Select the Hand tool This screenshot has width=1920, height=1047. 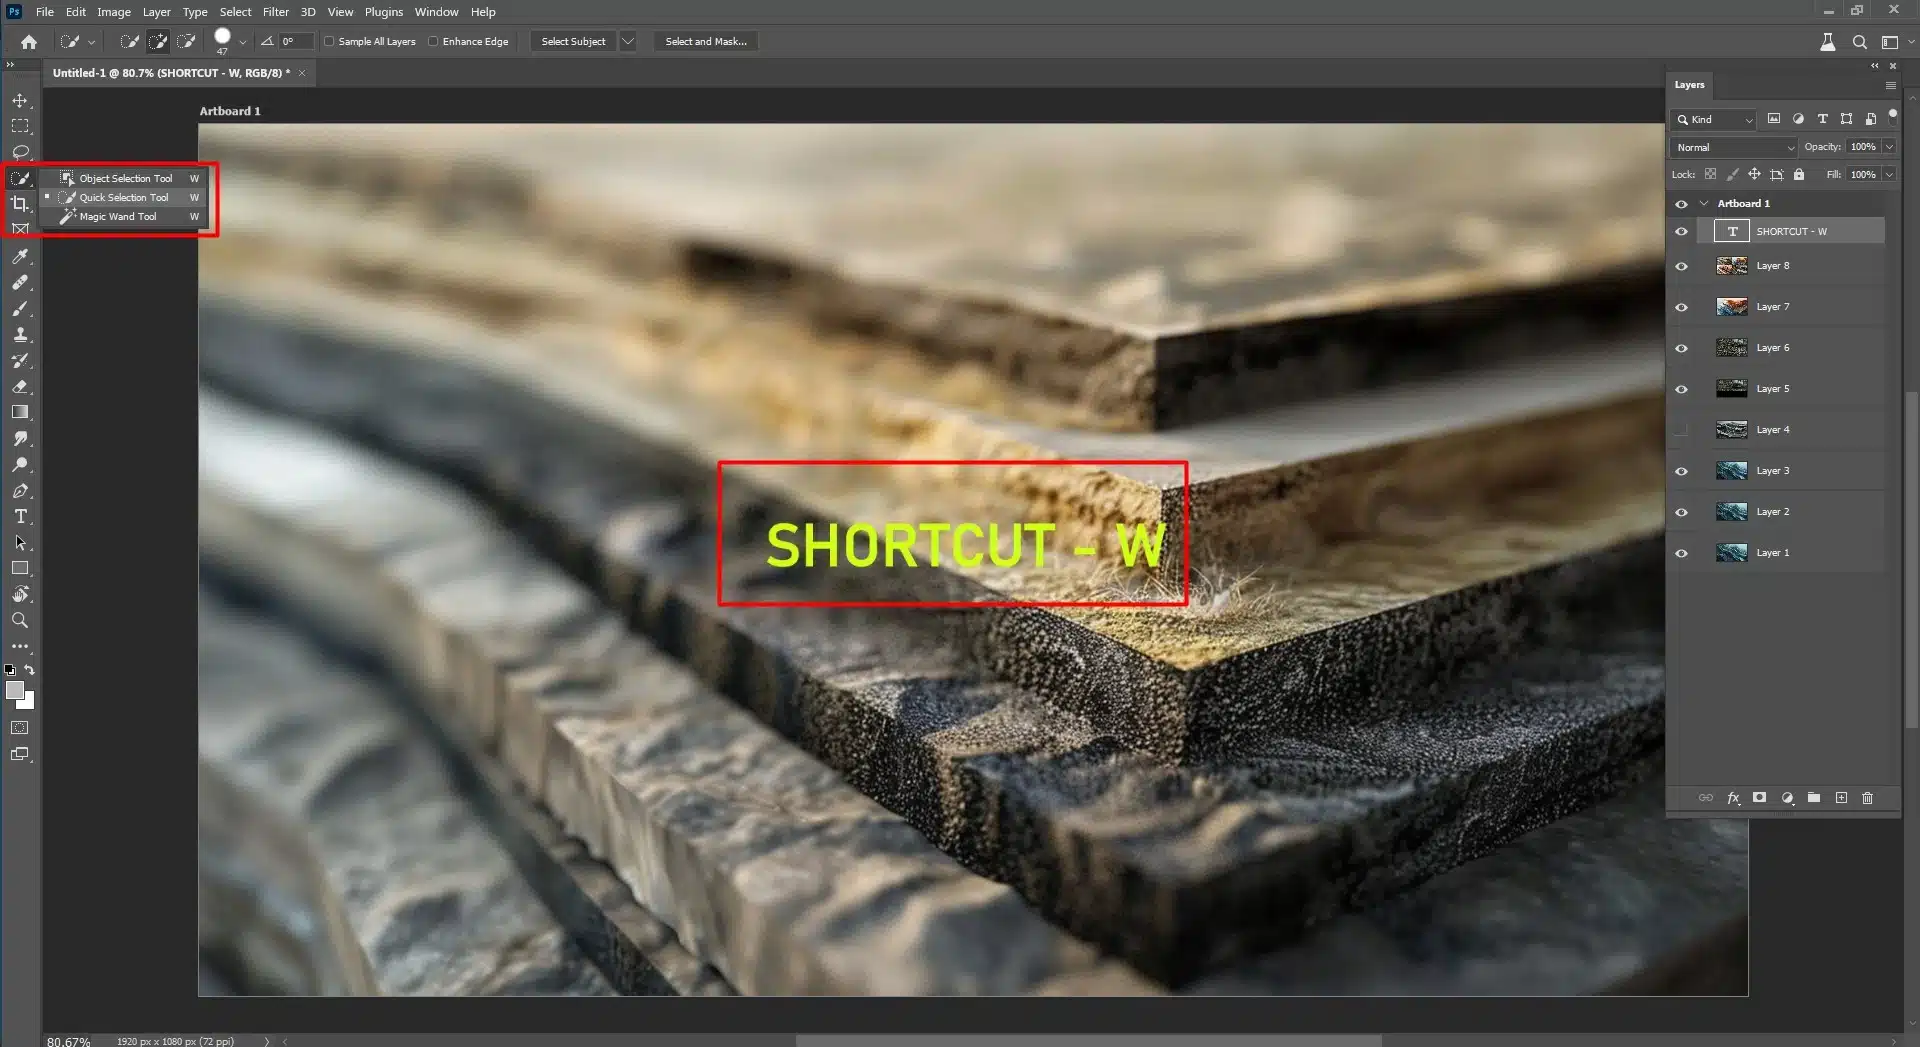click(x=20, y=595)
